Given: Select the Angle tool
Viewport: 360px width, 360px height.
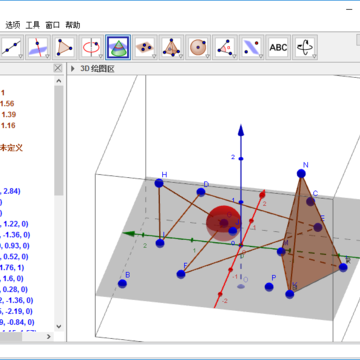Looking at the screenshot, I should click(225, 47).
